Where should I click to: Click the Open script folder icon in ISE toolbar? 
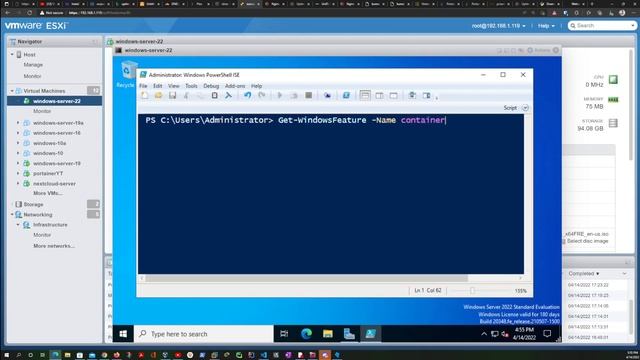point(158,96)
